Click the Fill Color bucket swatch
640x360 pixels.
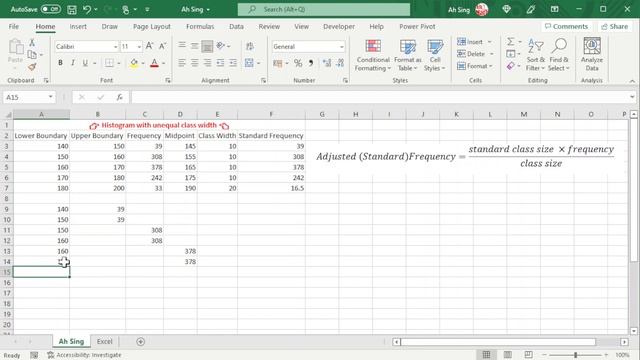[134, 63]
